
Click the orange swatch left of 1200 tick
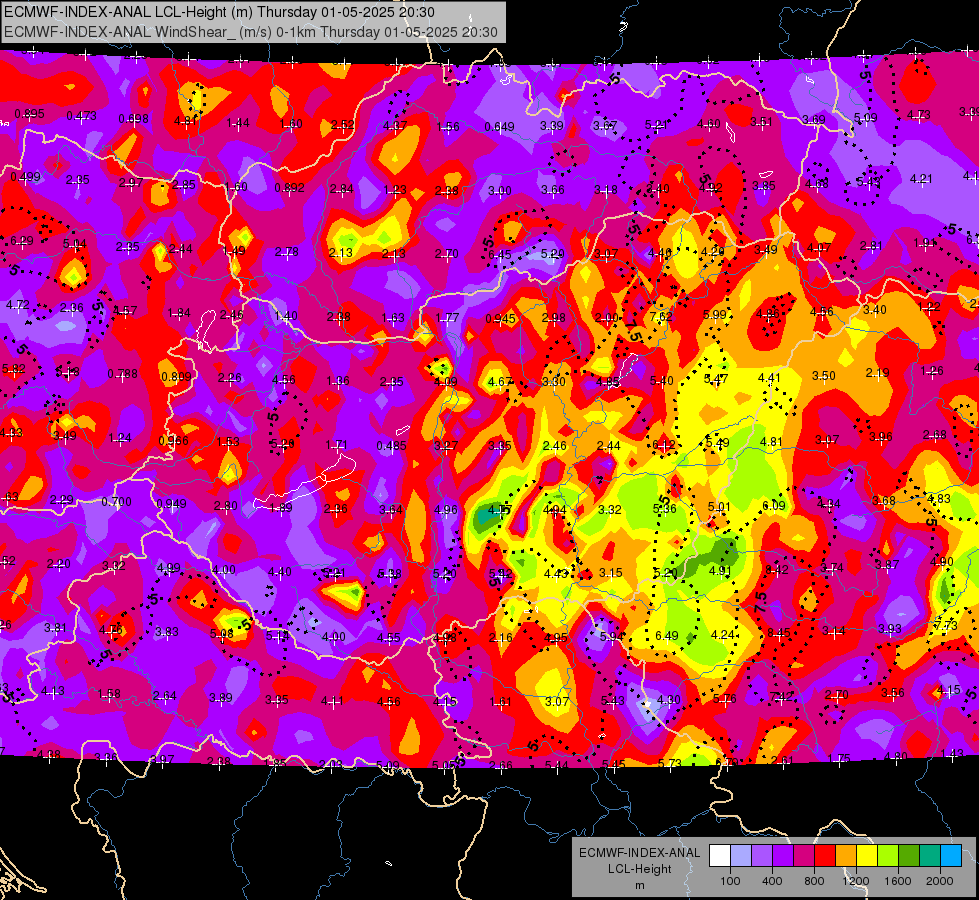846,855
